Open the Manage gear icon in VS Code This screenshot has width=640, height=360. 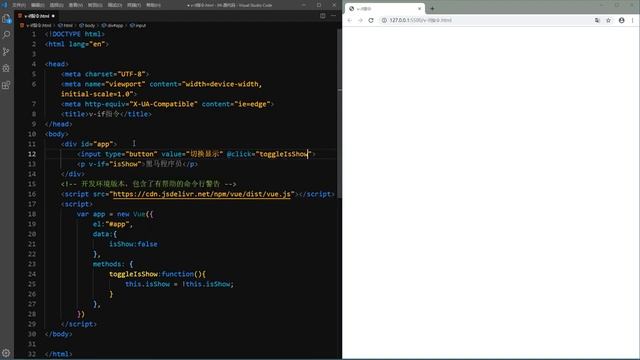[6, 353]
